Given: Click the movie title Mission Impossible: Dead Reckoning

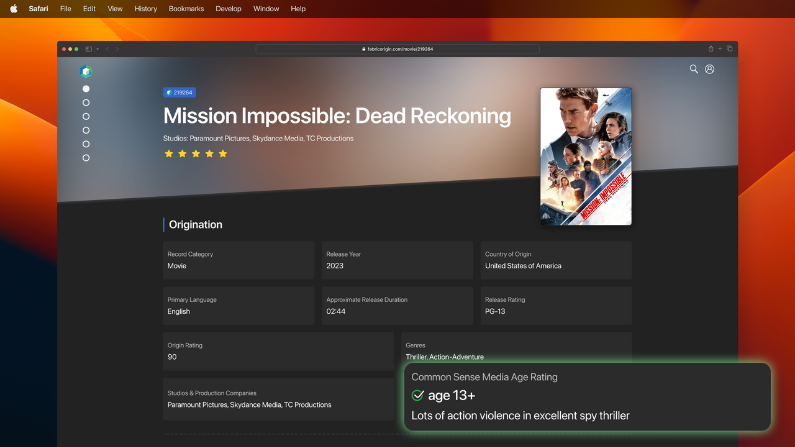Looking at the screenshot, I should pyautogui.click(x=337, y=116).
